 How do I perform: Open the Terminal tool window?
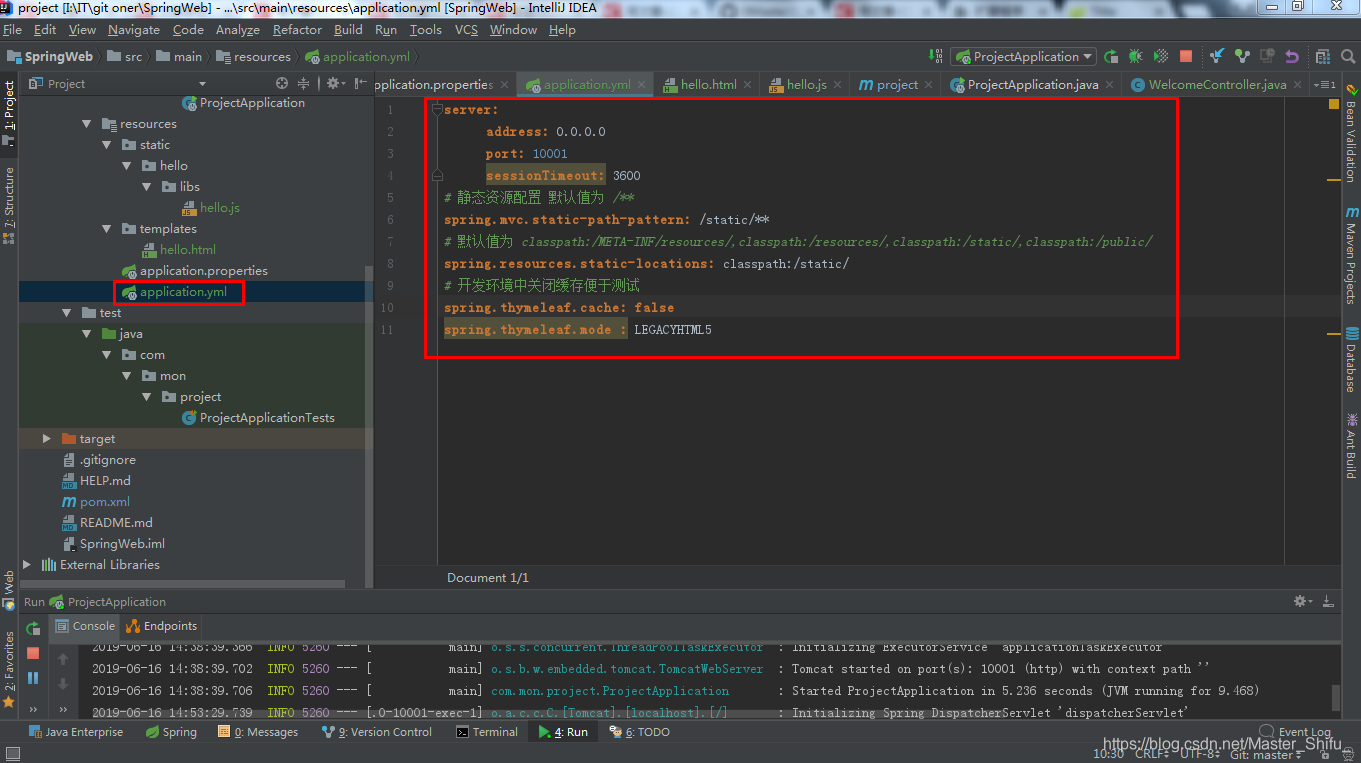[x=487, y=732]
